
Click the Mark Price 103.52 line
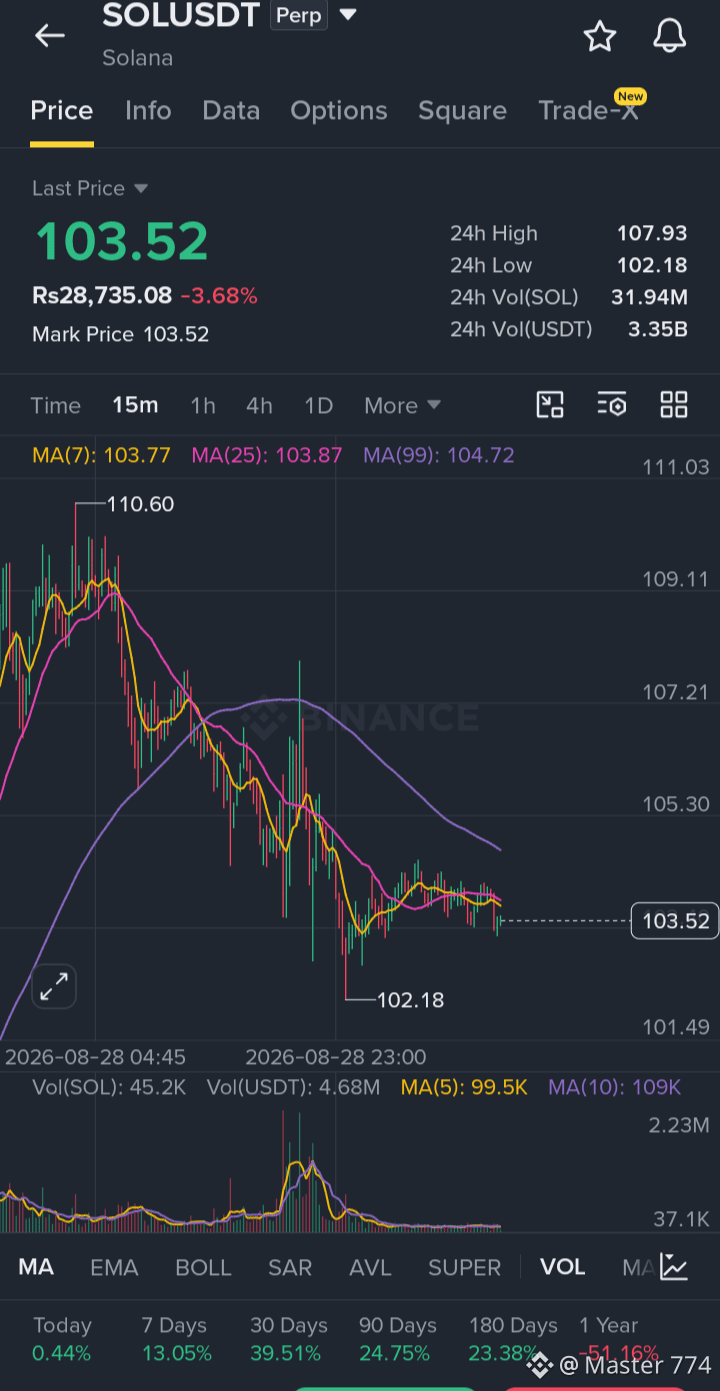click(x=120, y=334)
